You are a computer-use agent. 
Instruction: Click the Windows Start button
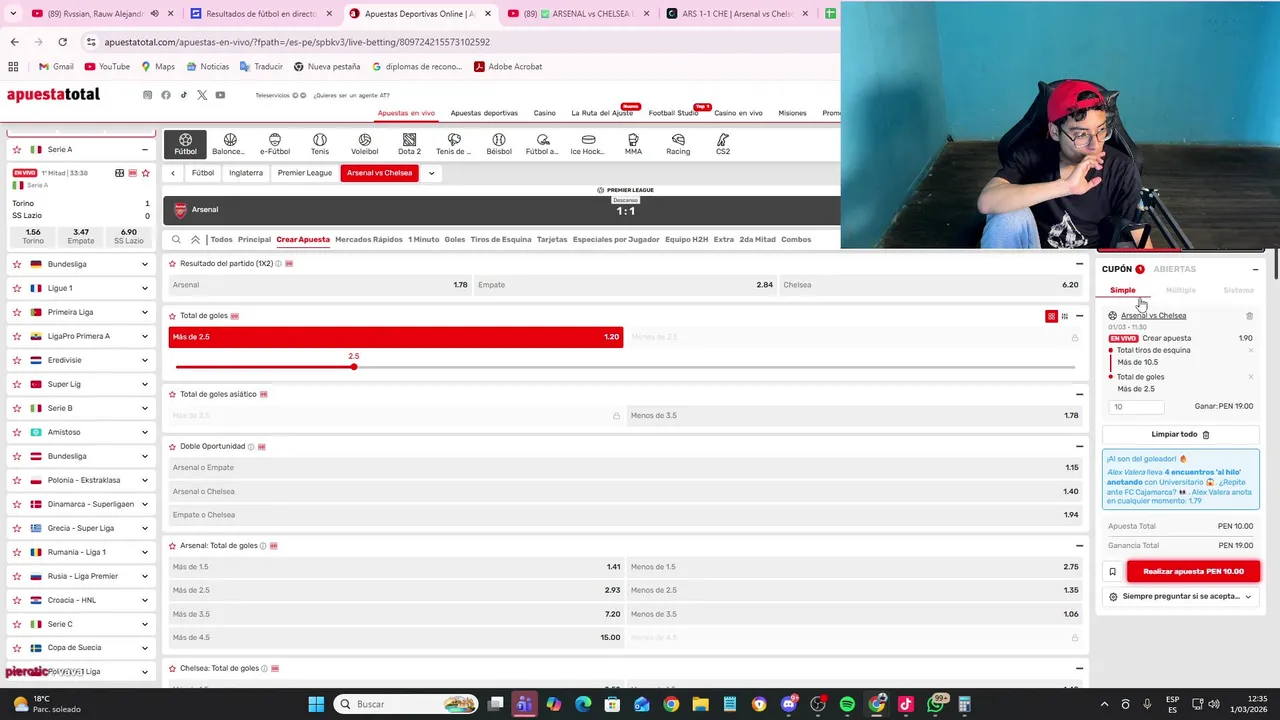(x=316, y=704)
